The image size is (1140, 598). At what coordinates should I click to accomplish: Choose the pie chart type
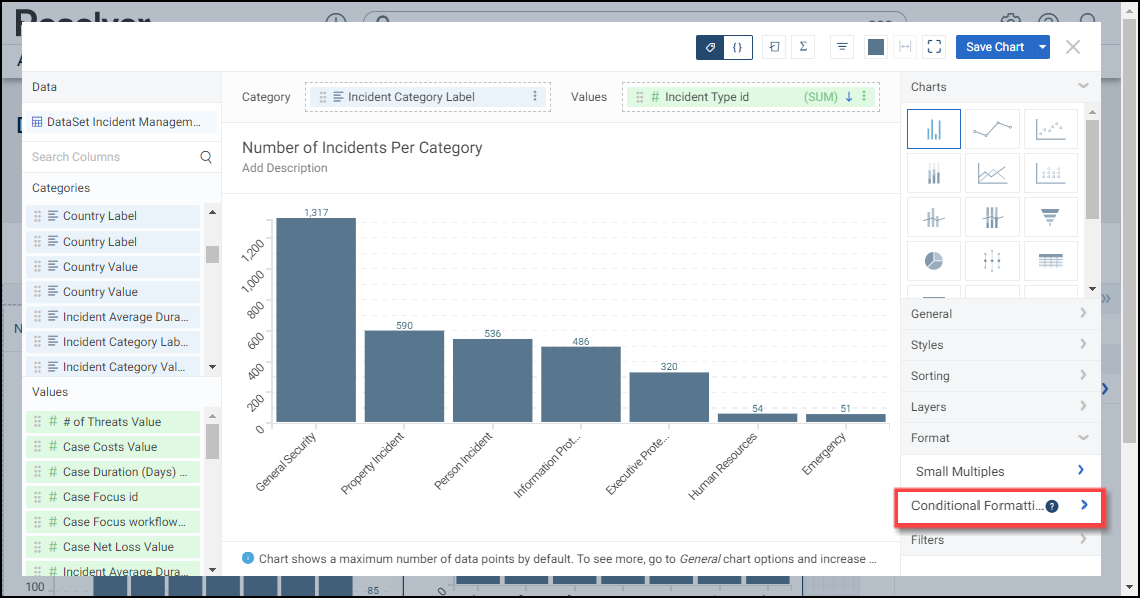click(933, 260)
